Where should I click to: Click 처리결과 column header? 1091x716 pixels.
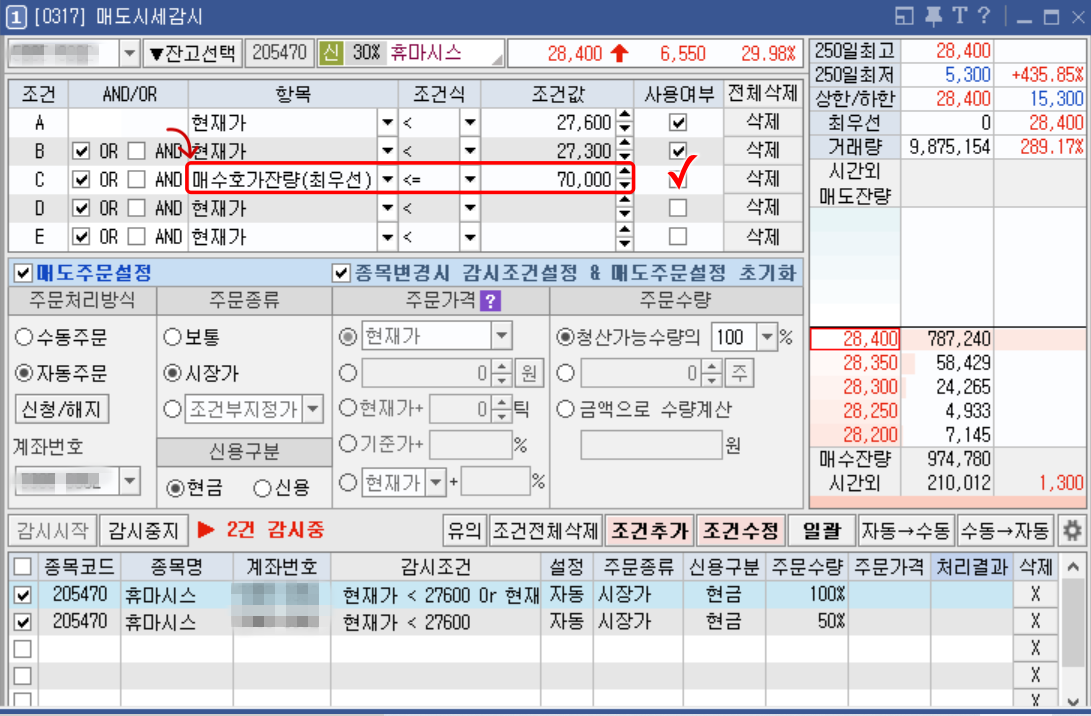[x=972, y=567]
